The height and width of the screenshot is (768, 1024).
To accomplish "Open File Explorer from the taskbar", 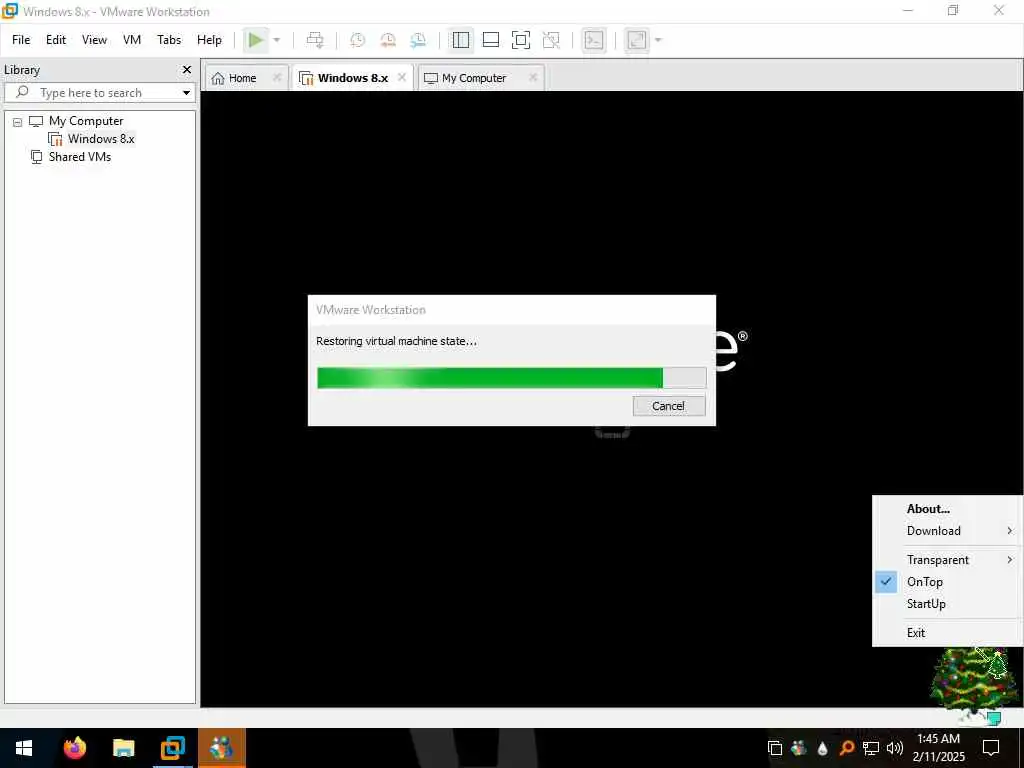I will (x=123, y=748).
